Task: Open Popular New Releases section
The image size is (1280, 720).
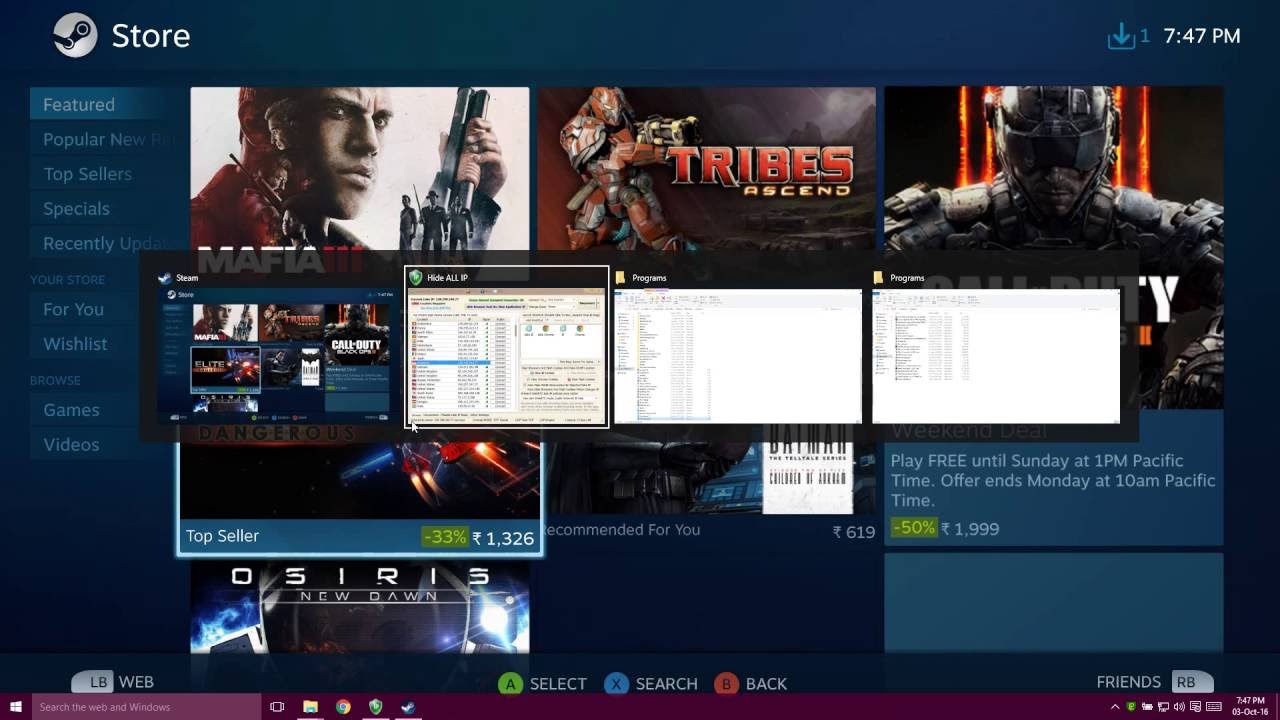Action: coord(105,139)
